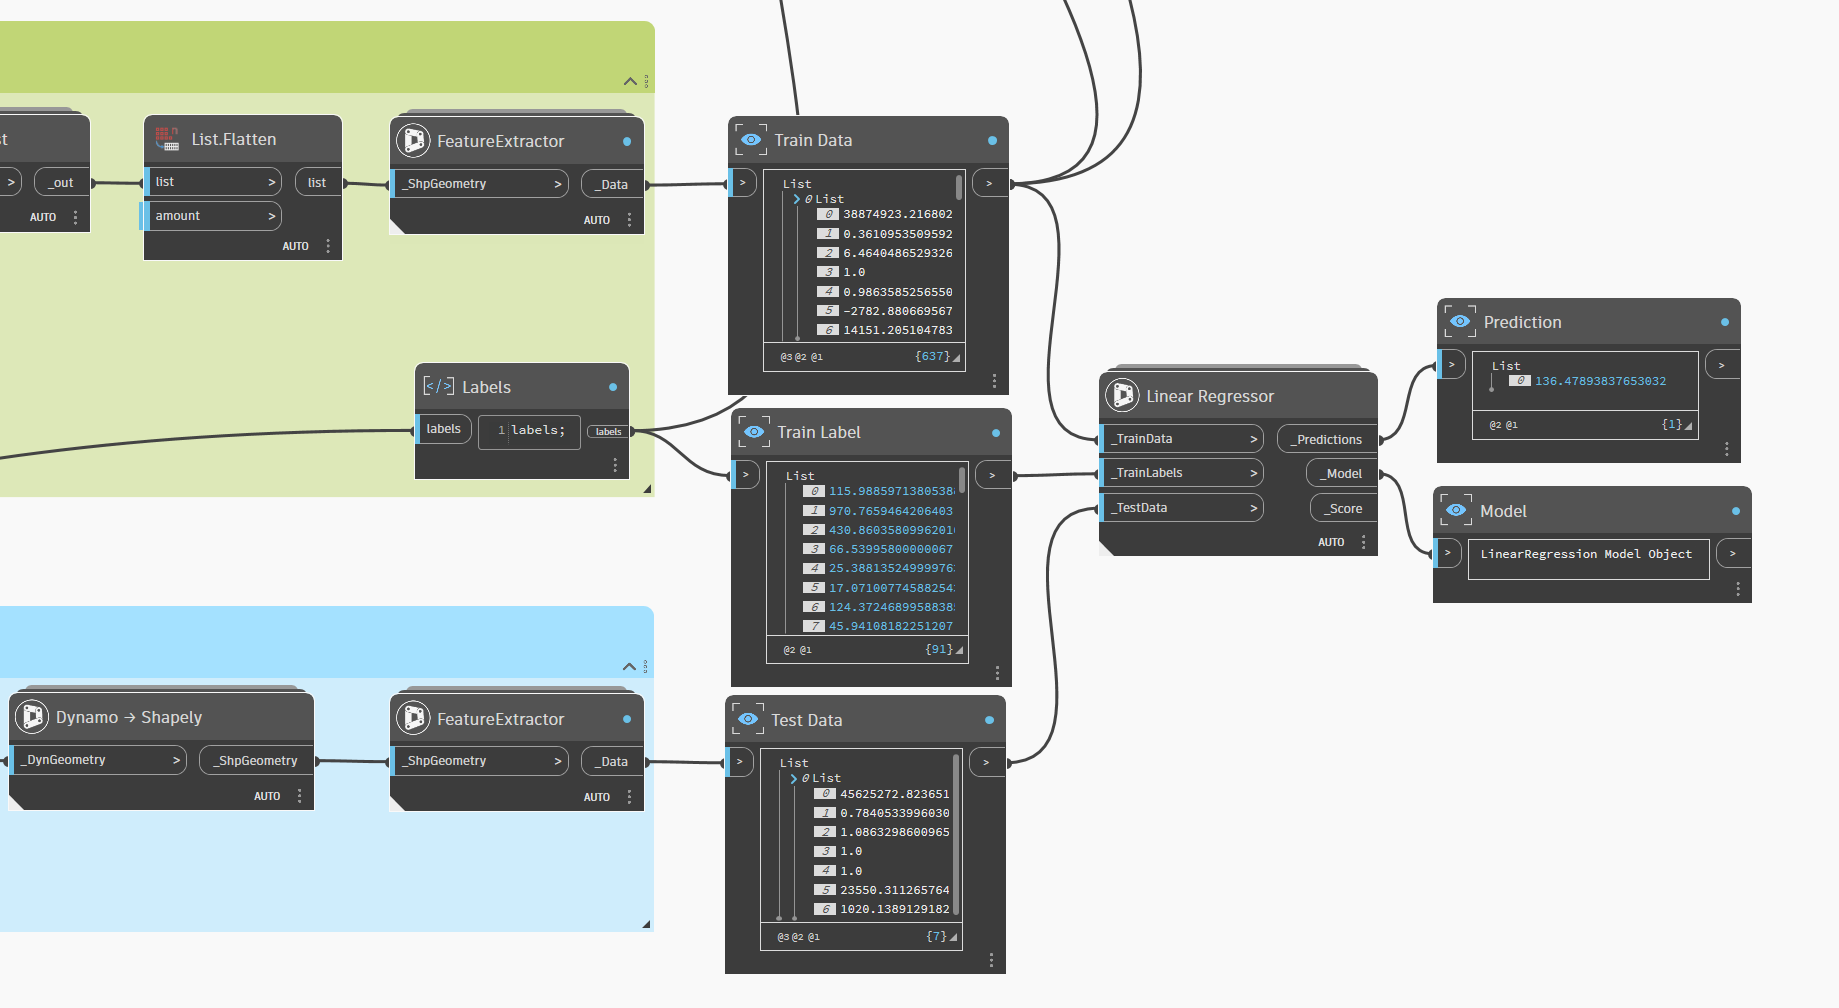1839x1008 pixels.
Task: Click prediction value 136.47893837653032
Action: [x=1600, y=381]
